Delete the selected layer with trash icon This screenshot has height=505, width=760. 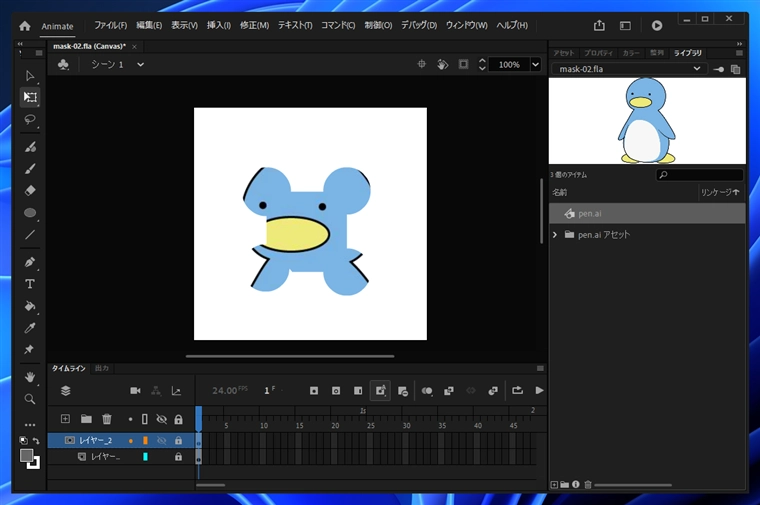click(x=107, y=419)
